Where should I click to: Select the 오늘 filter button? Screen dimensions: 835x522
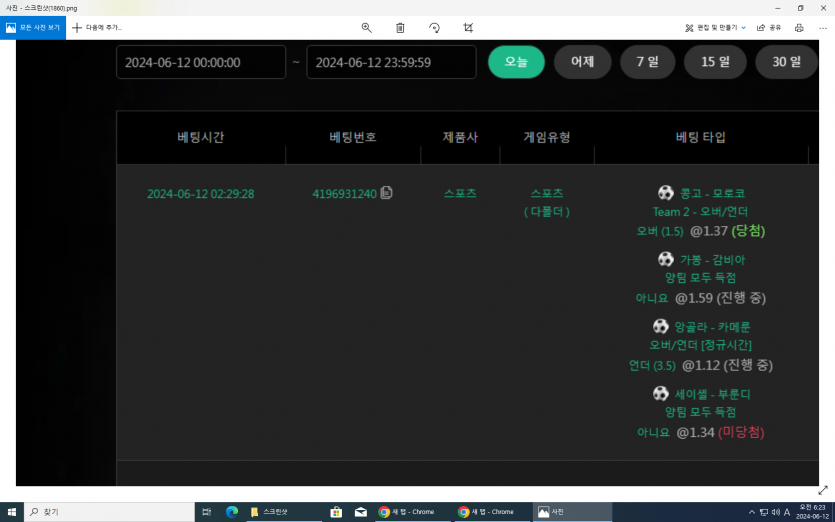coord(516,62)
